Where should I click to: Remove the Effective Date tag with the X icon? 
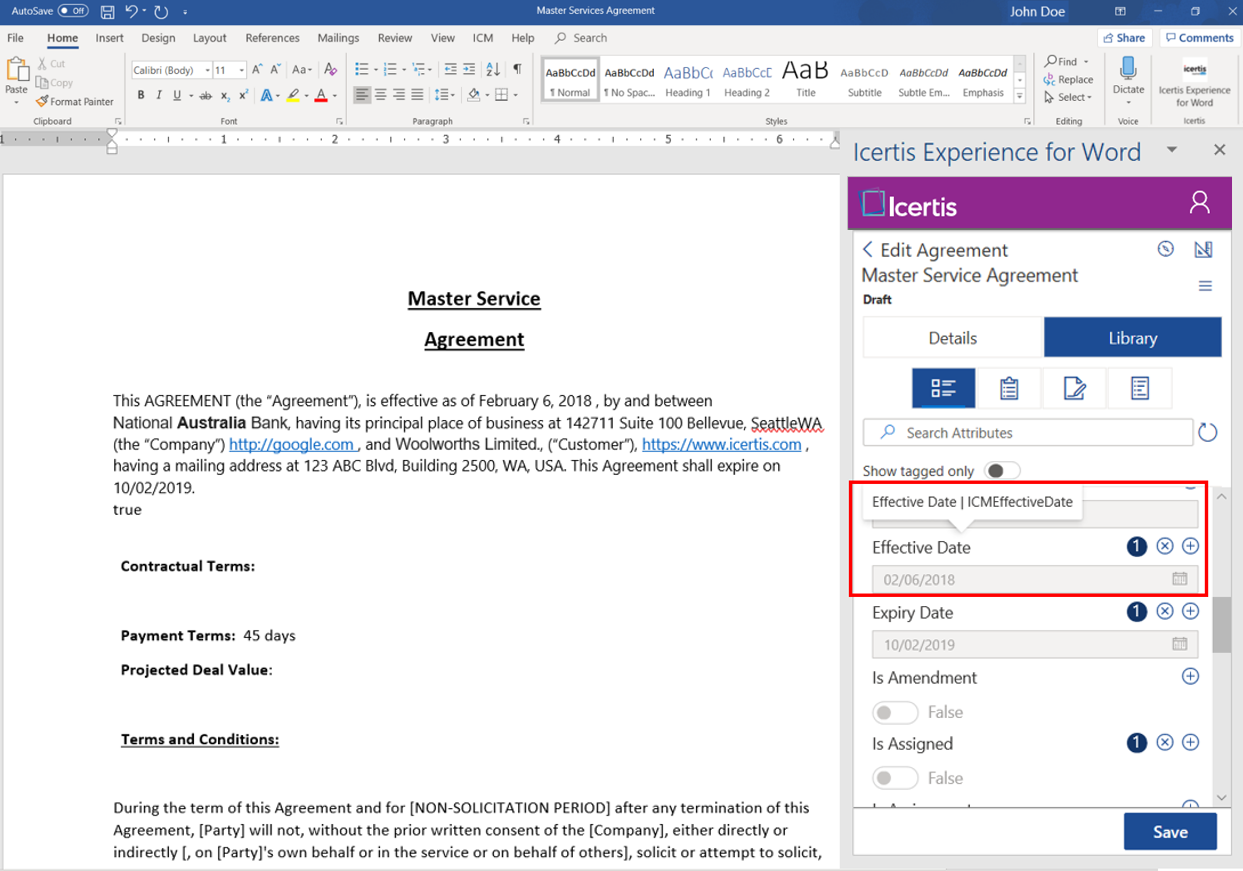[1165, 546]
